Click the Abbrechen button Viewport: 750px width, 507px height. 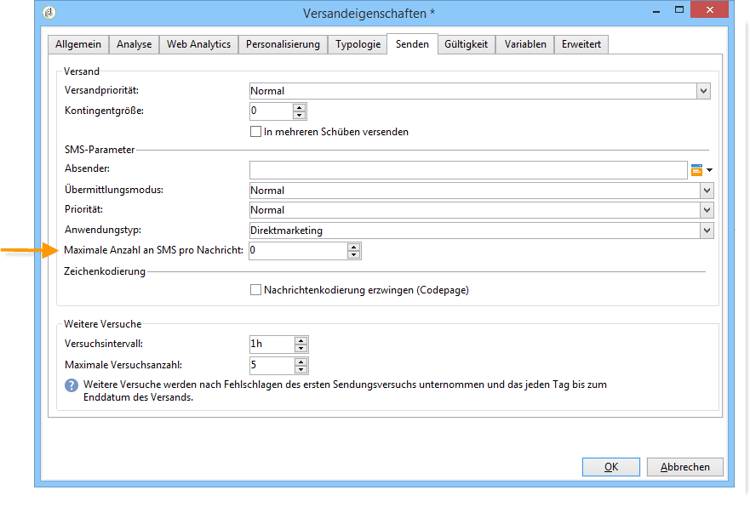[685, 467]
